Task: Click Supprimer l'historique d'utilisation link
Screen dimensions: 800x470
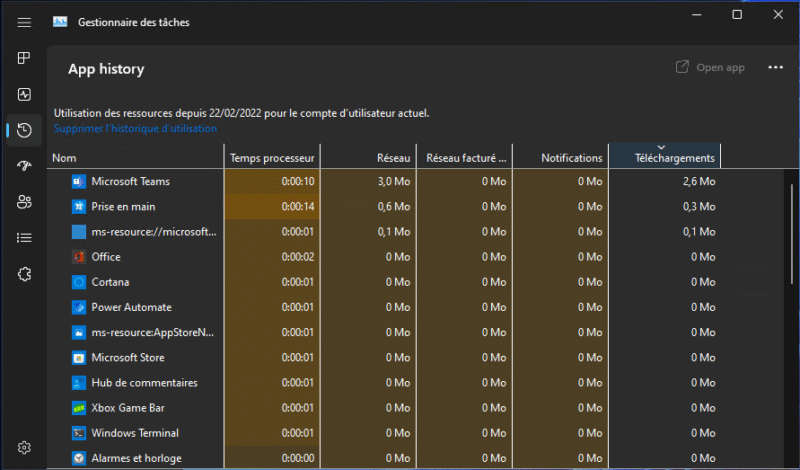Action: click(135, 129)
